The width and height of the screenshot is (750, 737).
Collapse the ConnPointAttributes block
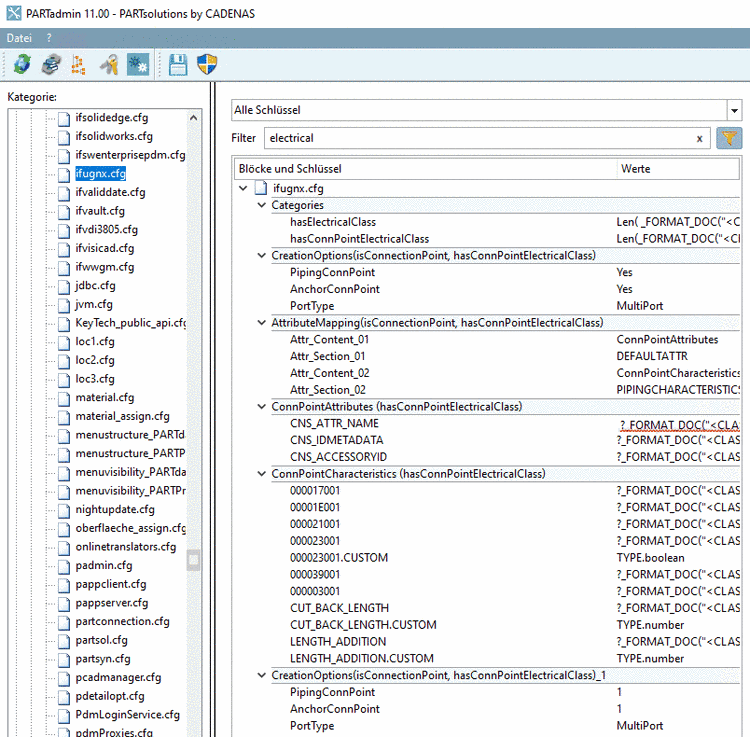pyautogui.click(x=262, y=407)
